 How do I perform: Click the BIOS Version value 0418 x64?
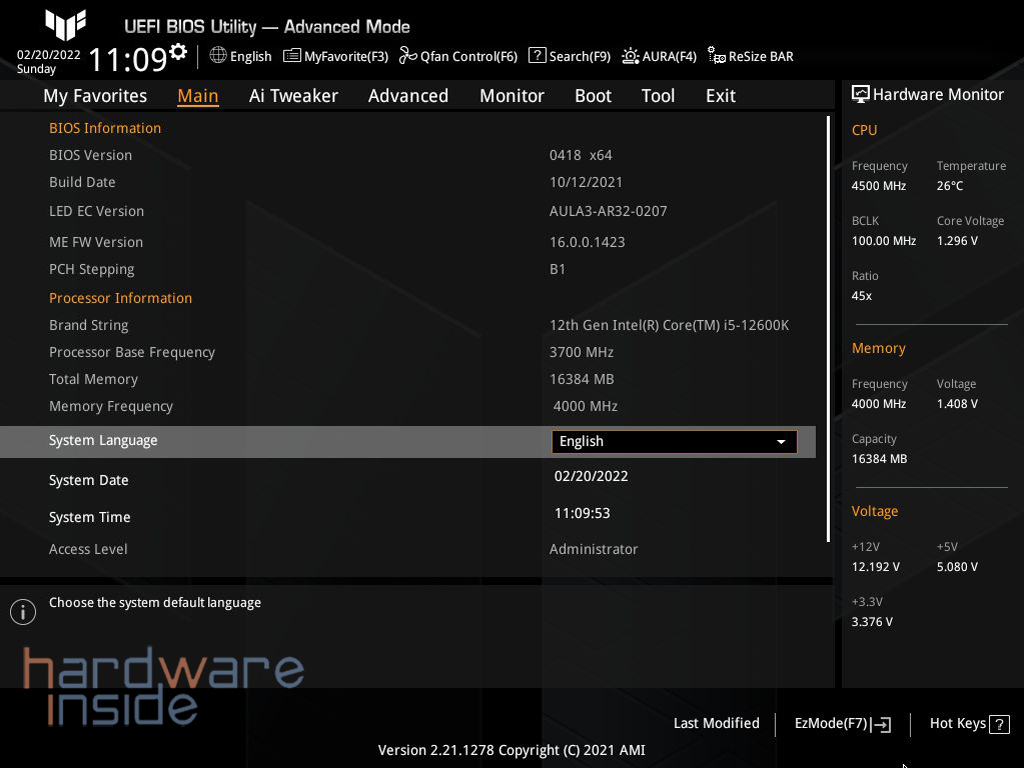point(581,155)
